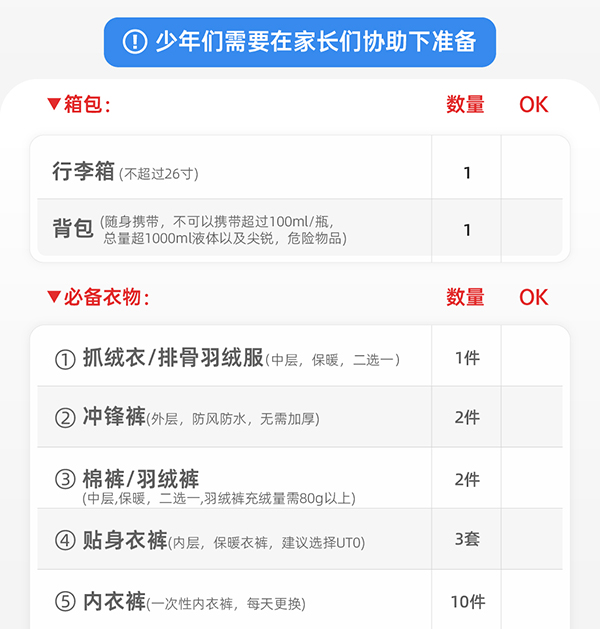Click the ③ number icon for 棉裤/羽绒裤
This screenshot has height=629, width=600.
pyautogui.click(x=65, y=480)
